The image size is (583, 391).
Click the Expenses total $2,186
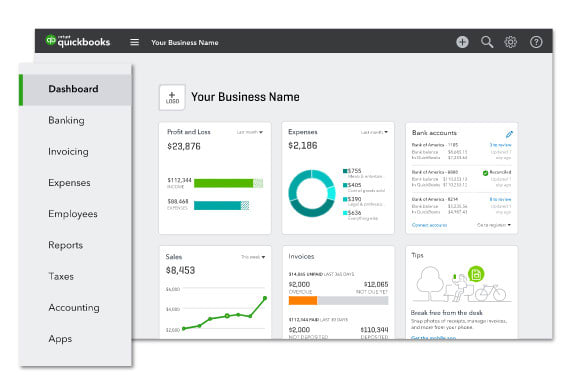click(x=303, y=146)
